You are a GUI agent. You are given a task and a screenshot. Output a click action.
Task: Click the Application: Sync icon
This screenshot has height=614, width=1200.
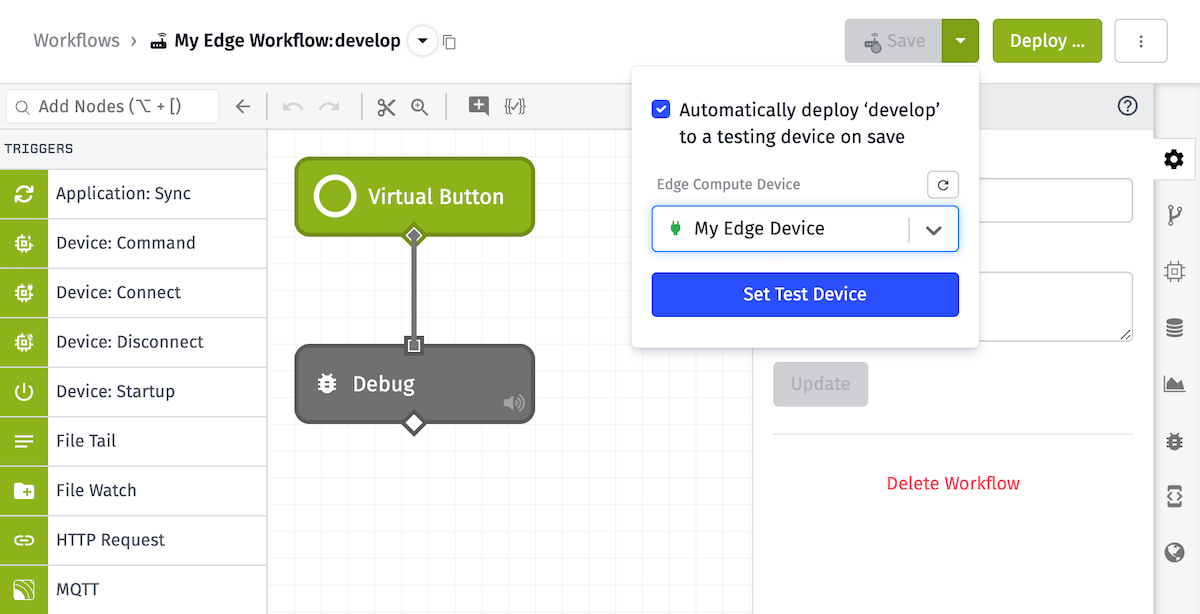(24, 194)
